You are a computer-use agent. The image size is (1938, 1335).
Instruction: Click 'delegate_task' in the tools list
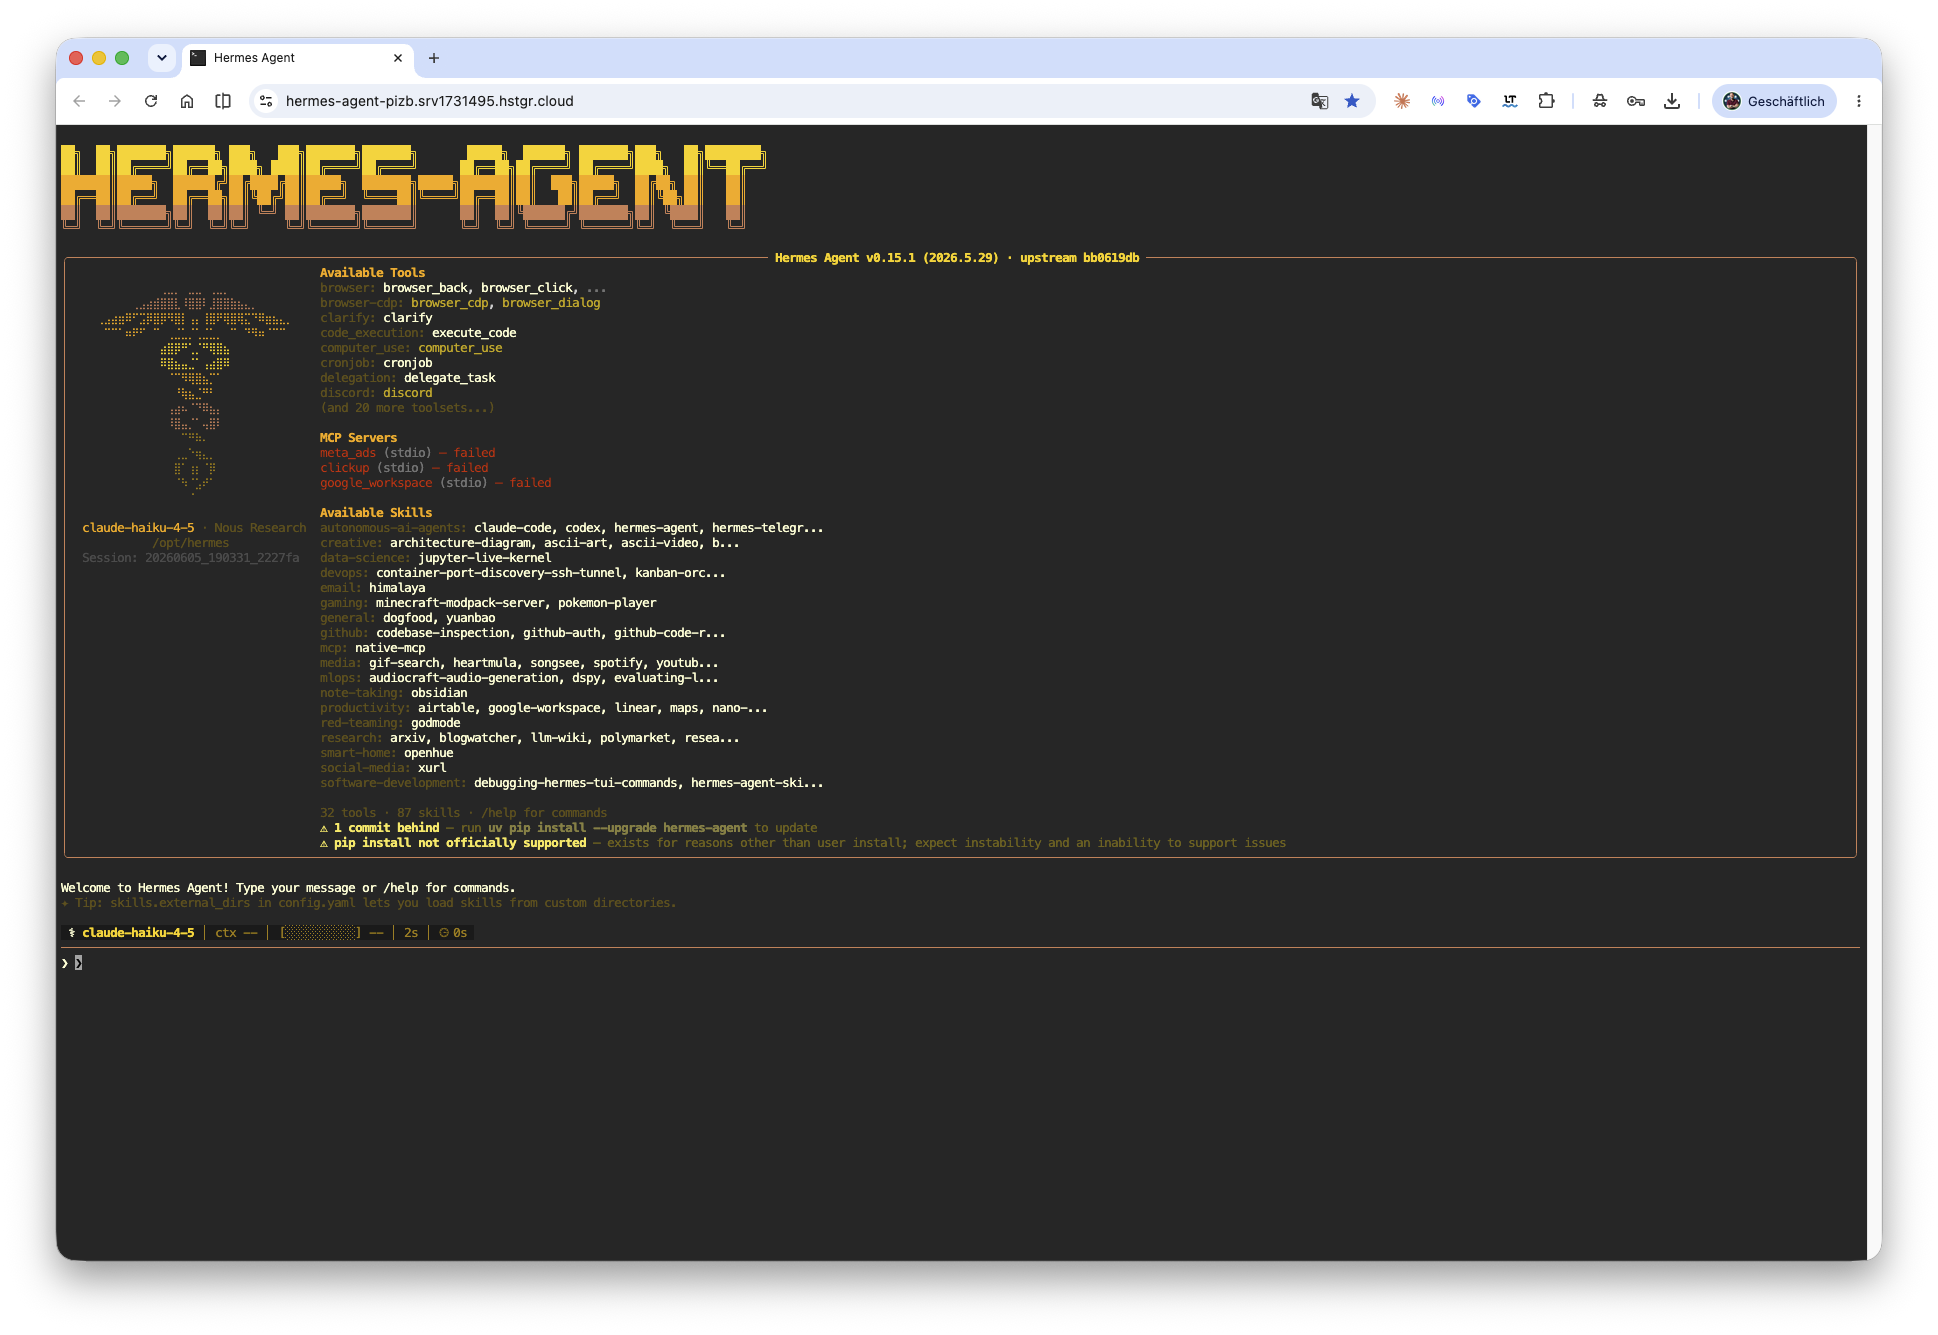pos(450,378)
